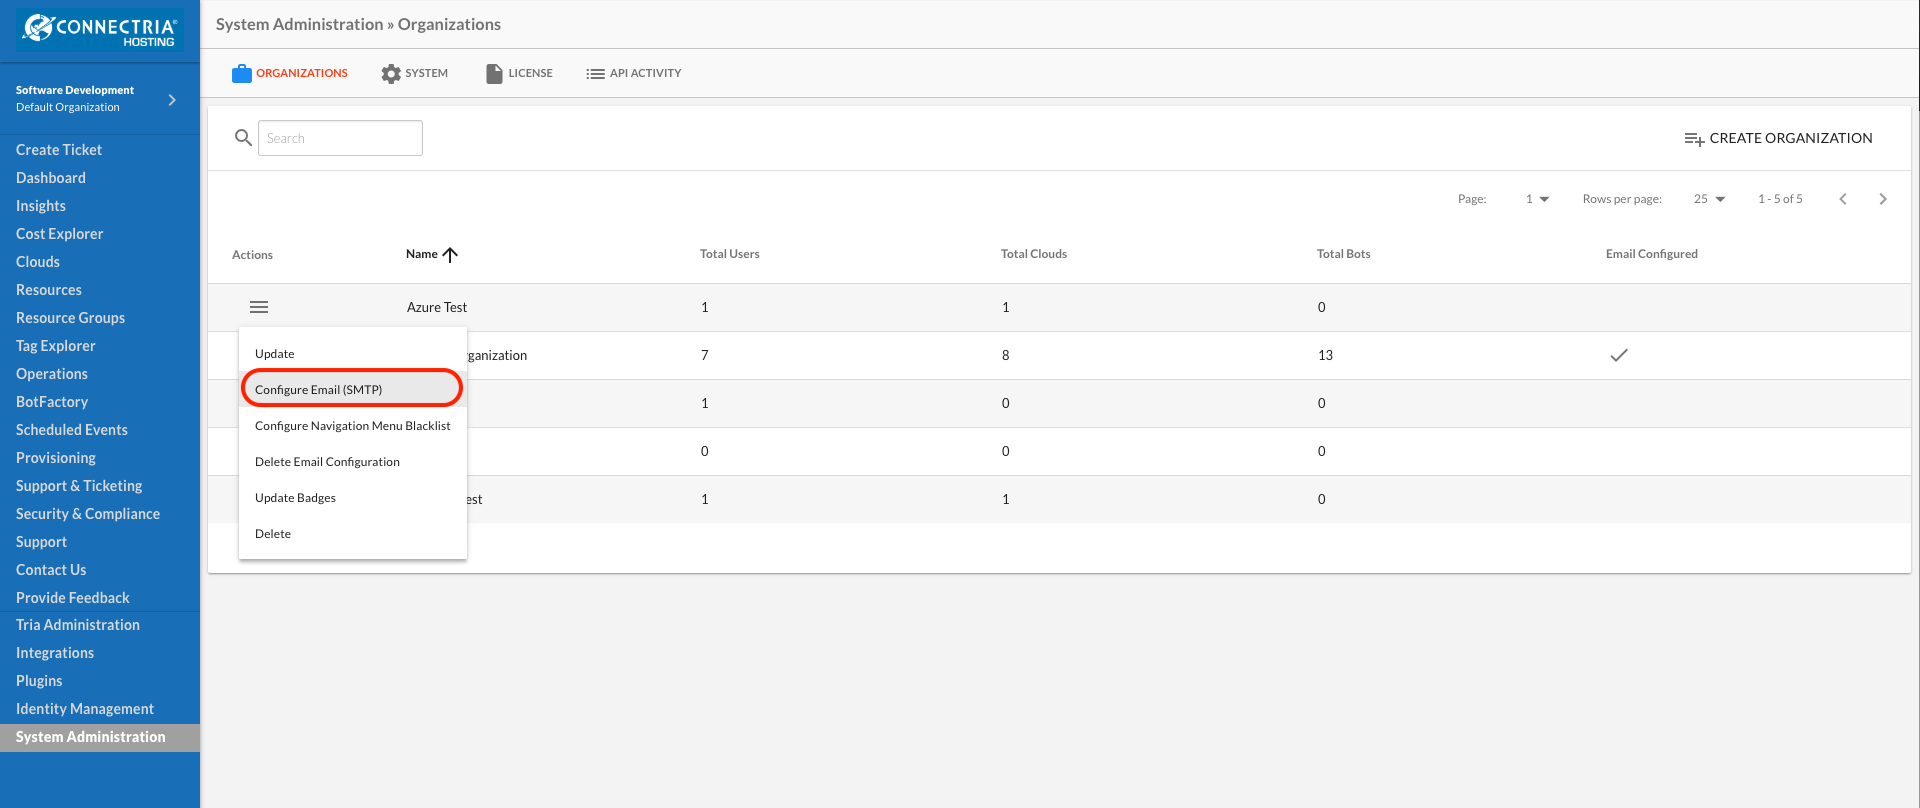The height and width of the screenshot is (808, 1920).
Task: Go to next page arrow
Action: point(1883,199)
